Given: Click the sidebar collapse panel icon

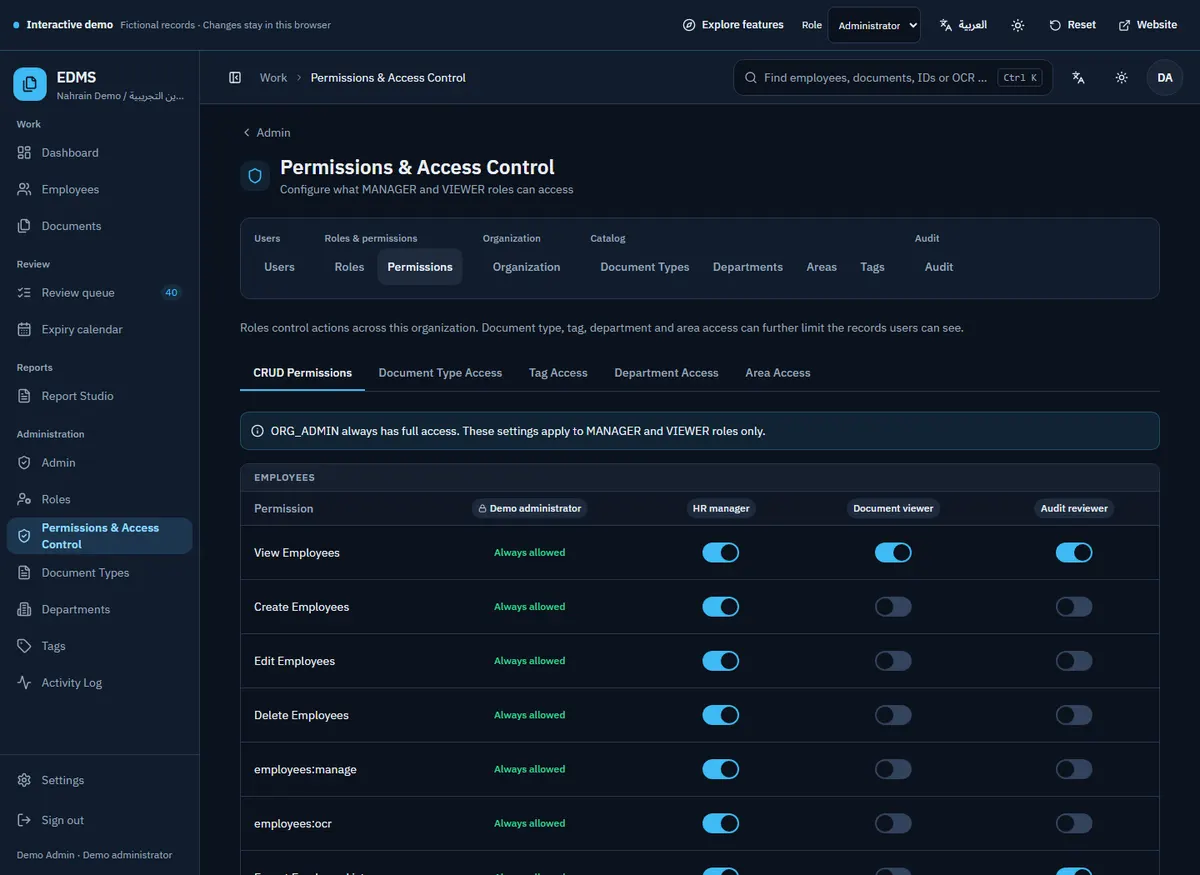Looking at the screenshot, I should 235,78.
